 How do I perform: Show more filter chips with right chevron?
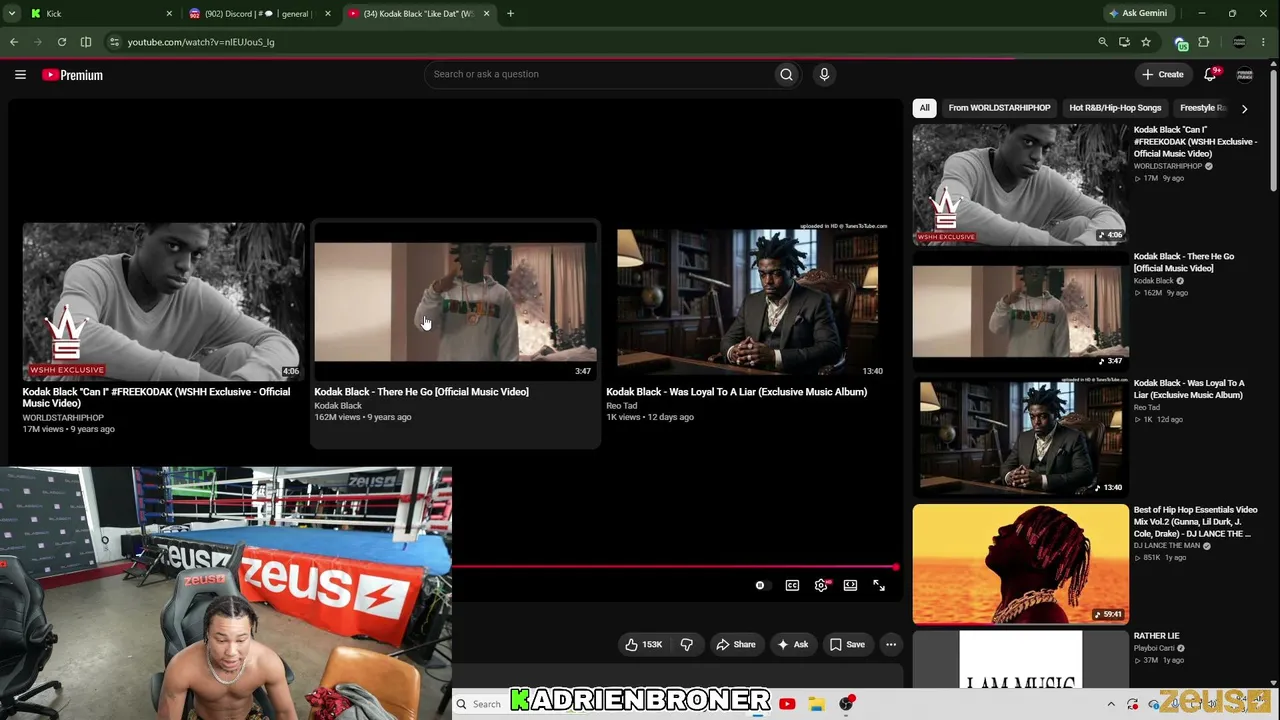[1244, 108]
